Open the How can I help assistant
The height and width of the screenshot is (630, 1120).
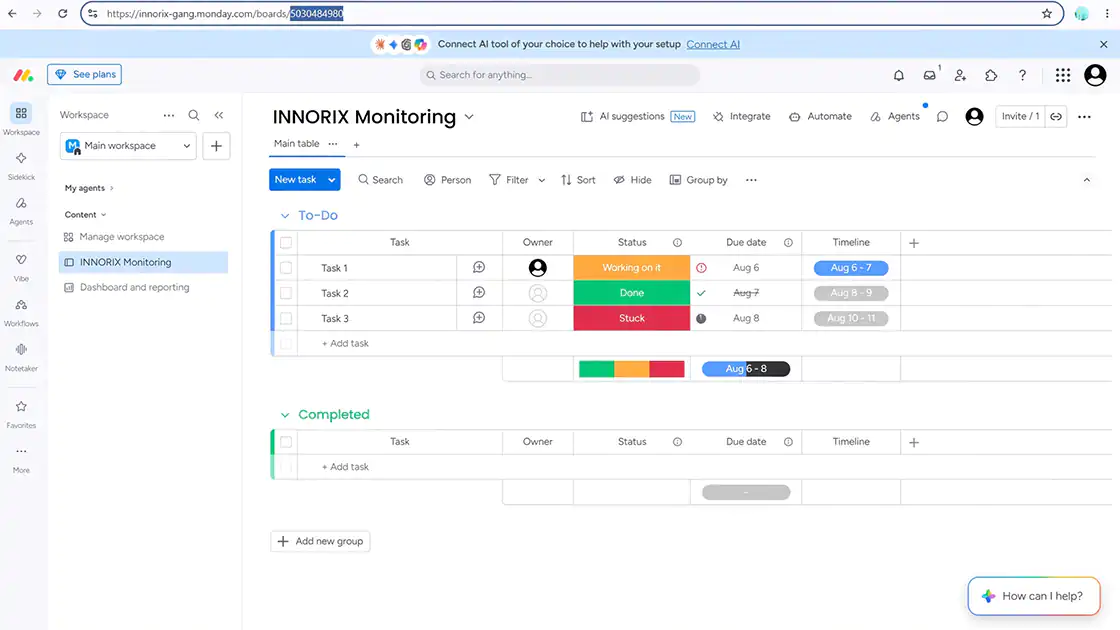coord(1034,596)
